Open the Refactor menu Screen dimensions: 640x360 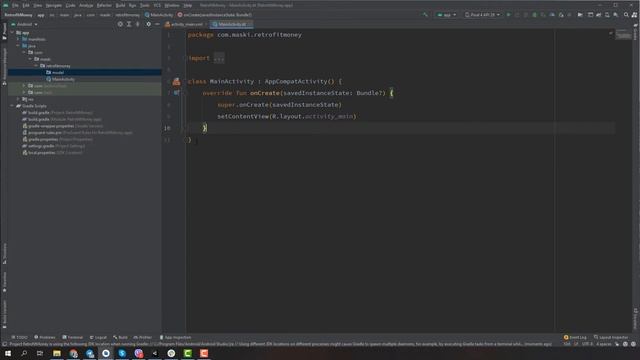pyautogui.click(x=104, y=5)
